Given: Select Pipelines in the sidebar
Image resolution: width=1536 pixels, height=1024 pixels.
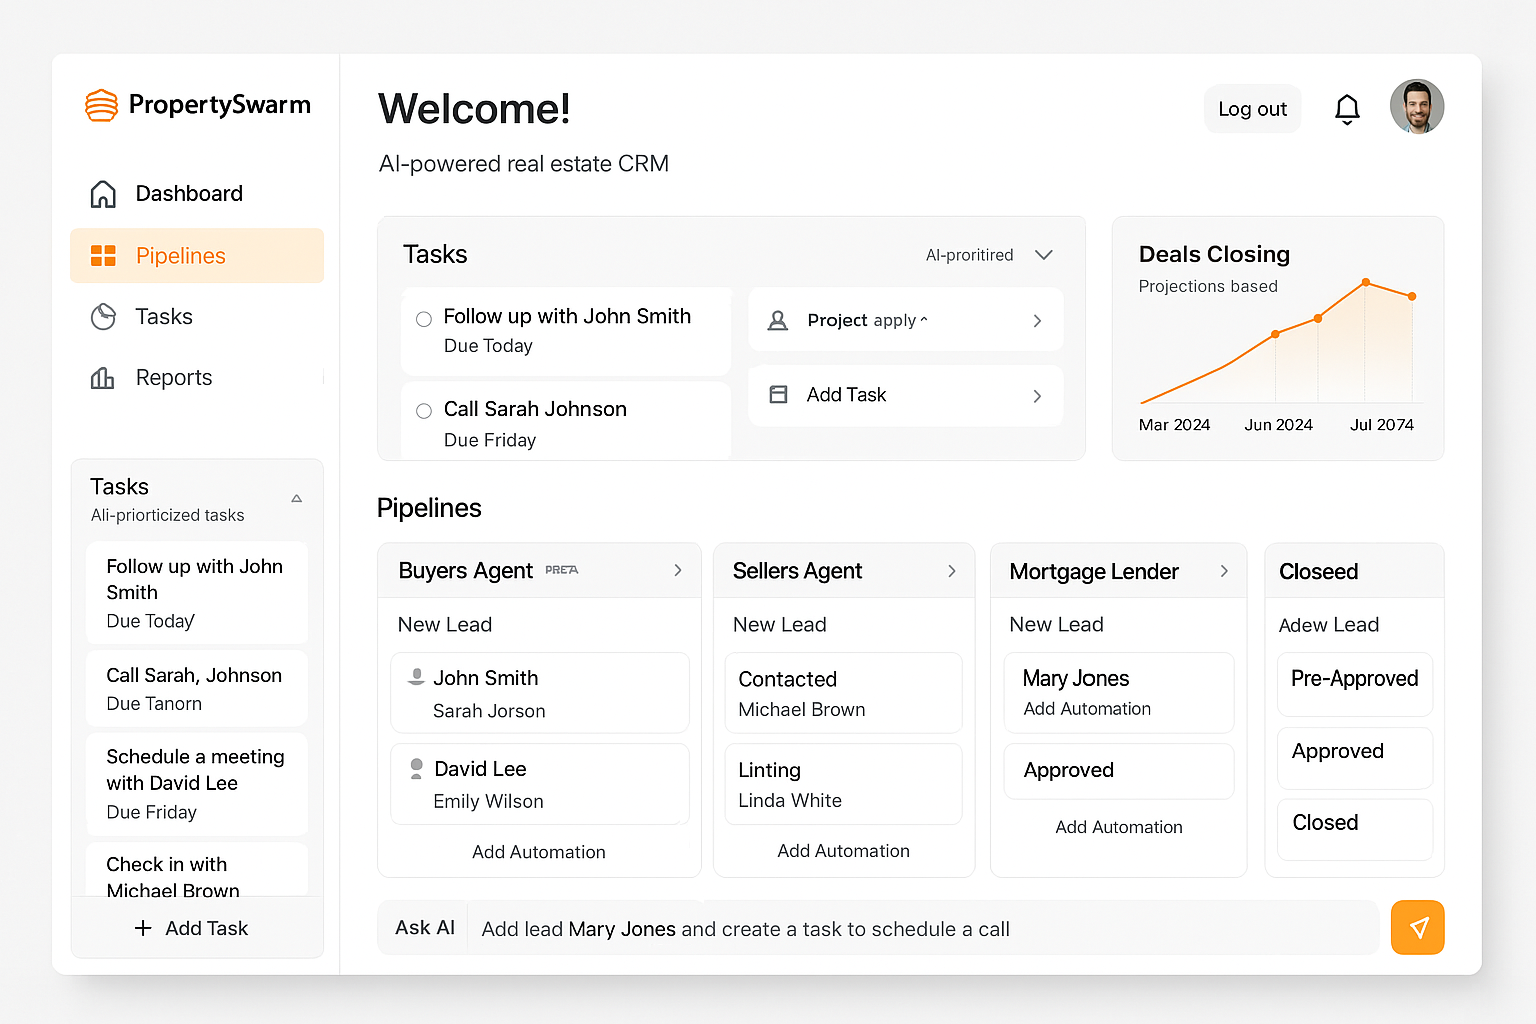Looking at the screenshot, I should click(197, 256).
